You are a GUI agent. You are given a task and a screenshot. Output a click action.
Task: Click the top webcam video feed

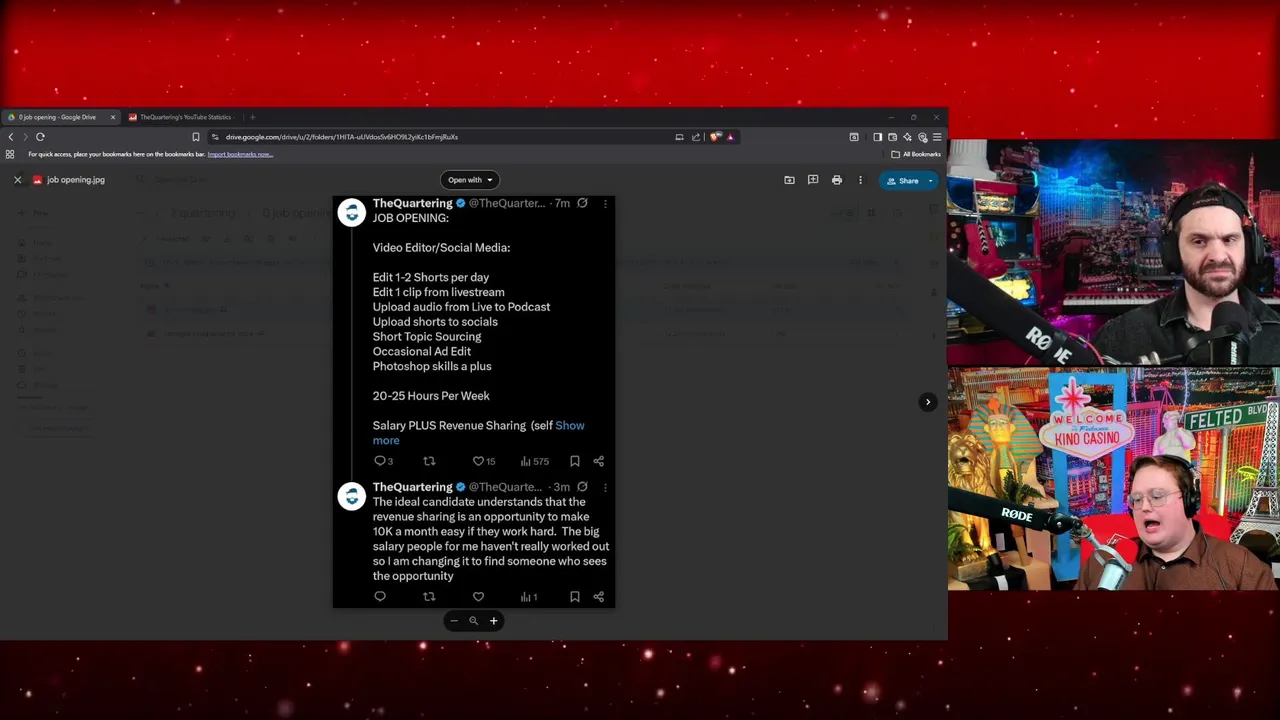click(x=1113, y=253)
